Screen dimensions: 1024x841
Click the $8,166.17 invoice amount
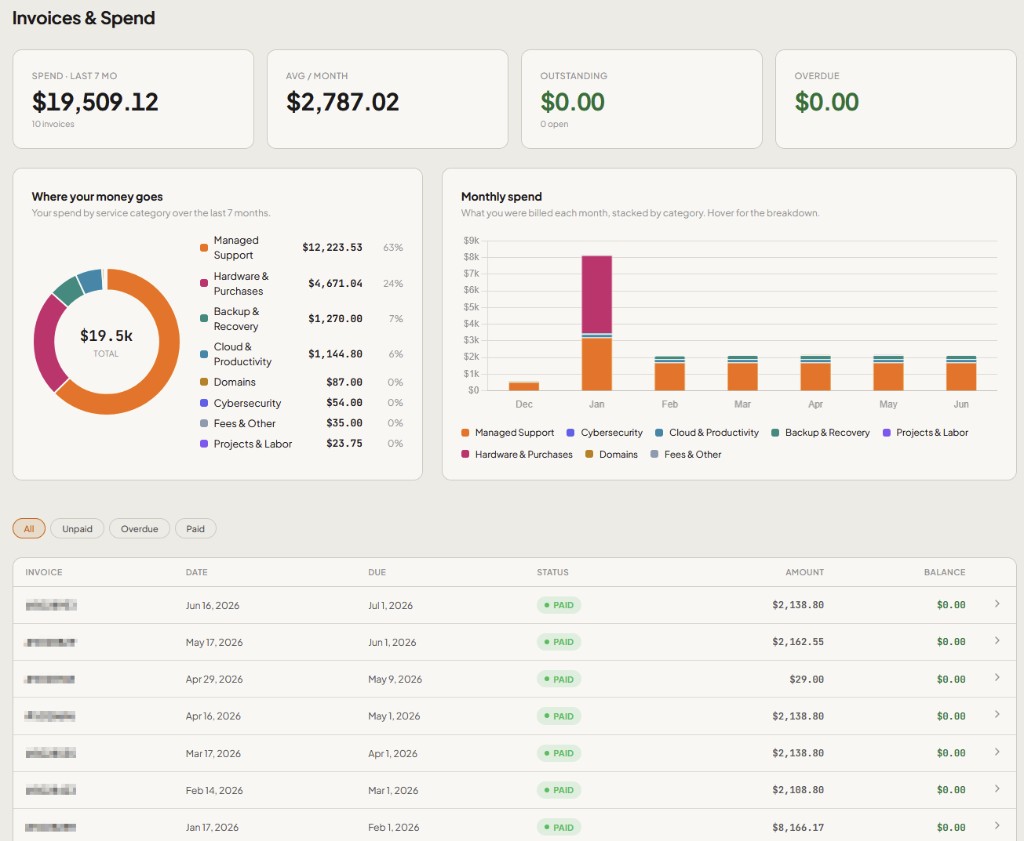pyautogui.click(x=798, y=827)
